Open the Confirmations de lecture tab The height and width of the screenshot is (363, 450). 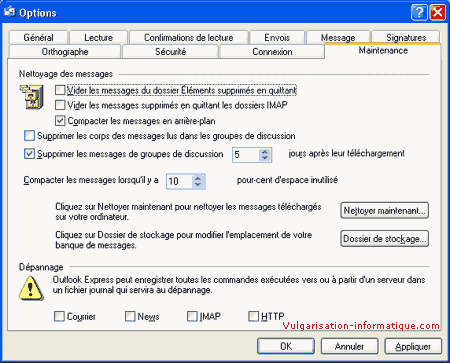click(189, 37)
